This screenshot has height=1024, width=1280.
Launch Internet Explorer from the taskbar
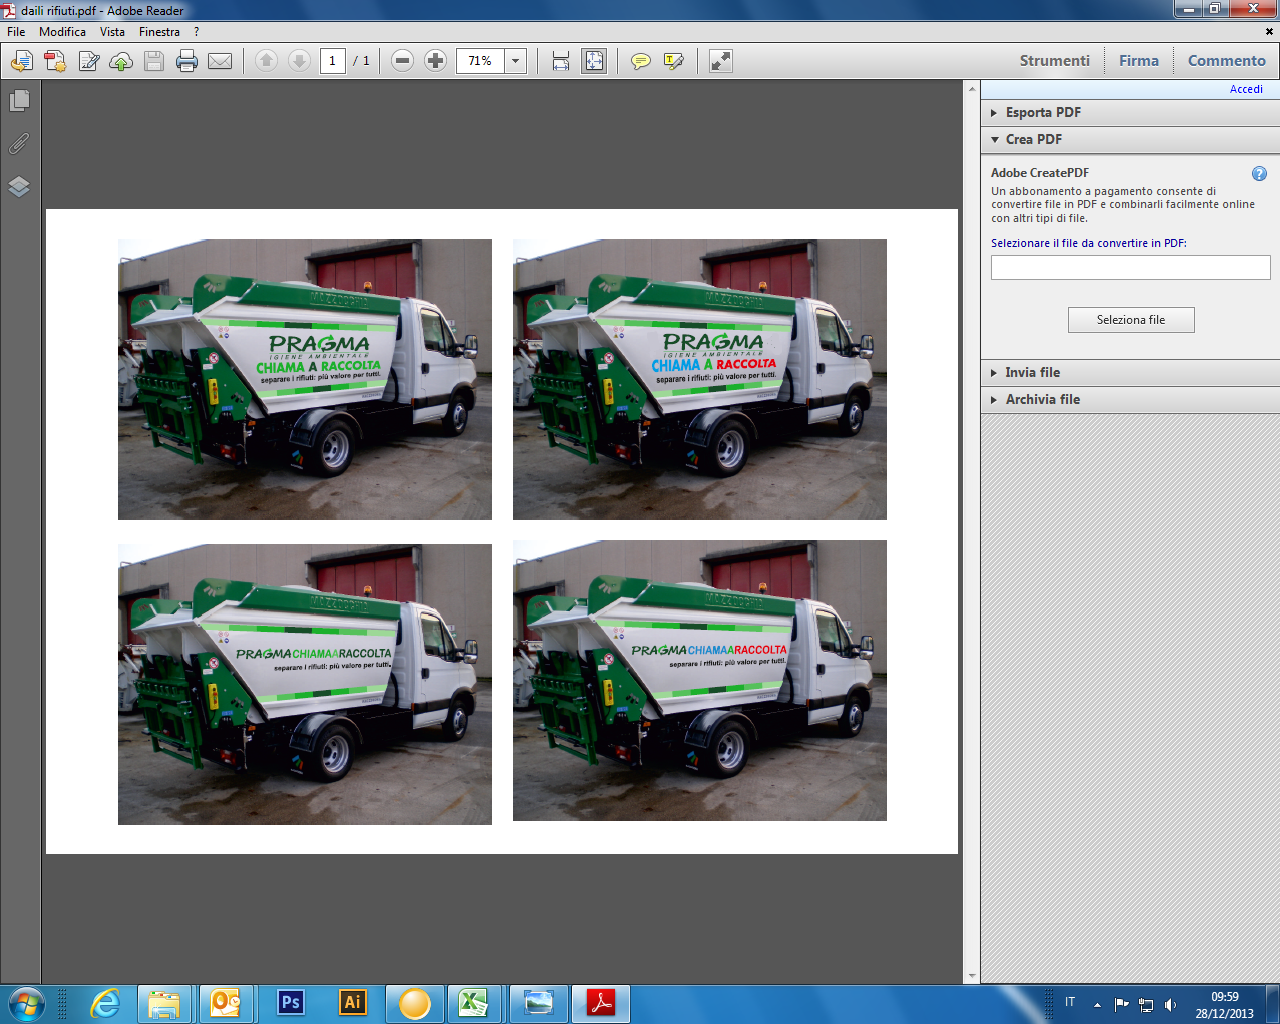coord(104,1003)
